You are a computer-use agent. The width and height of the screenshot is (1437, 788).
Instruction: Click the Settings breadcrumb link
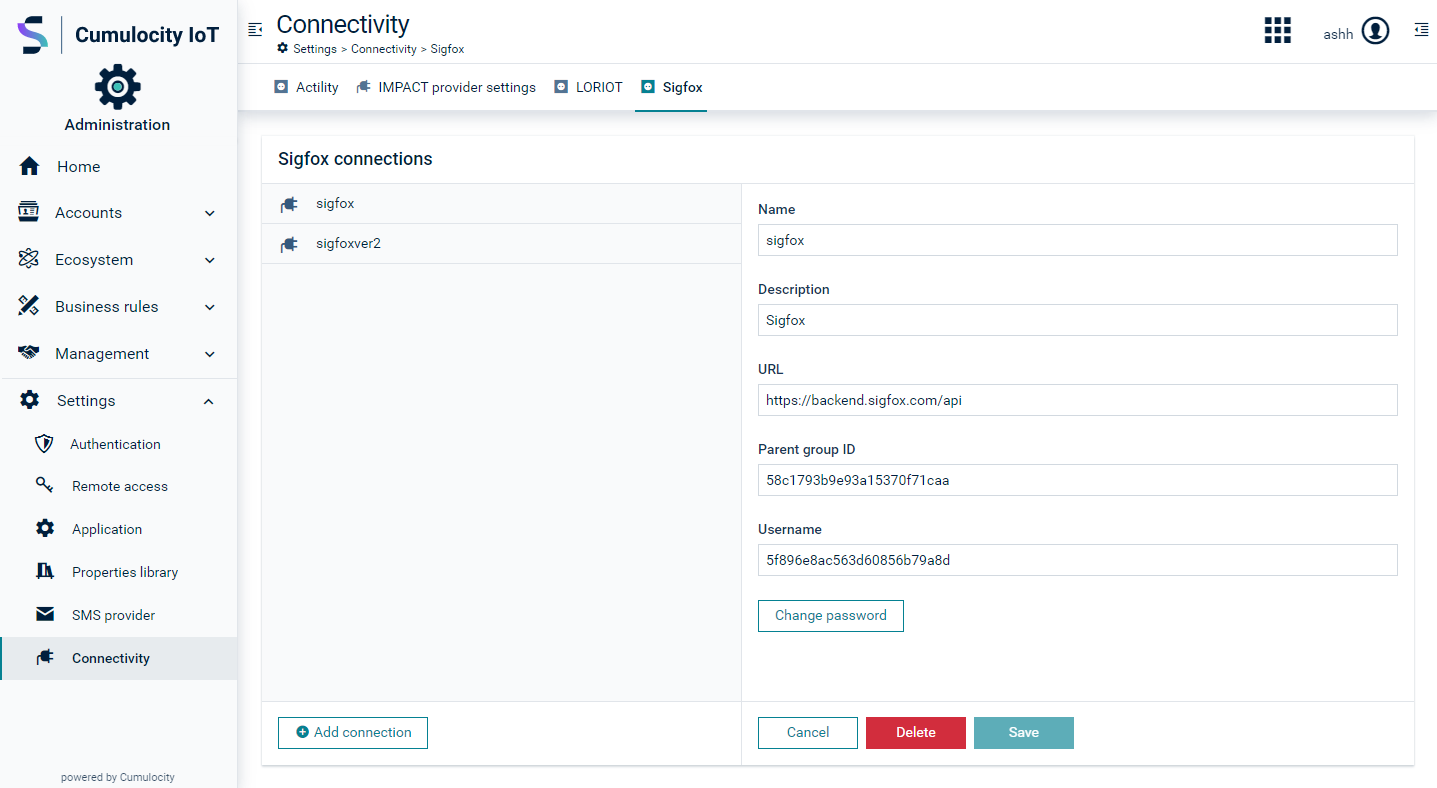click(x=315, y=49)
